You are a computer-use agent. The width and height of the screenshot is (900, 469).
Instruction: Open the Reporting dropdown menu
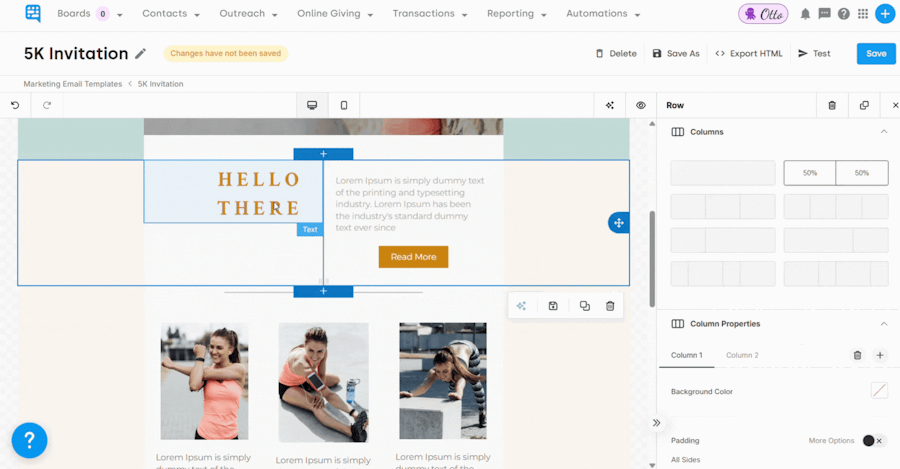pyautogui.click(x=517, y=14)
